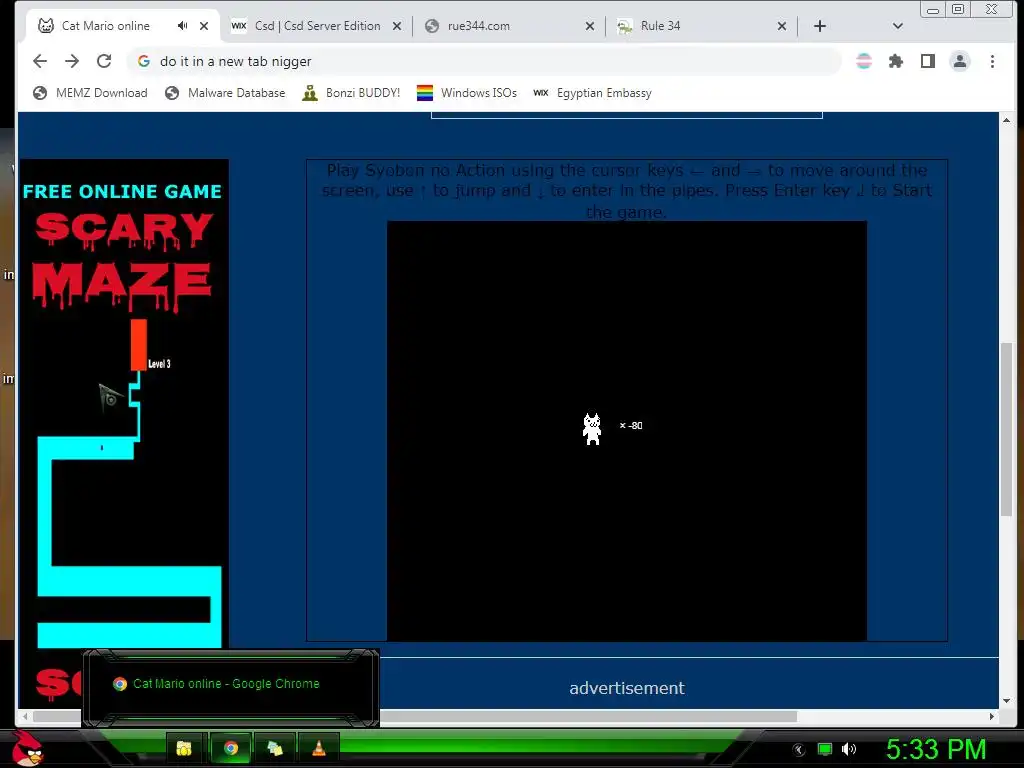
Task: Click the Chrome taskbar icon
Action: 230,748
